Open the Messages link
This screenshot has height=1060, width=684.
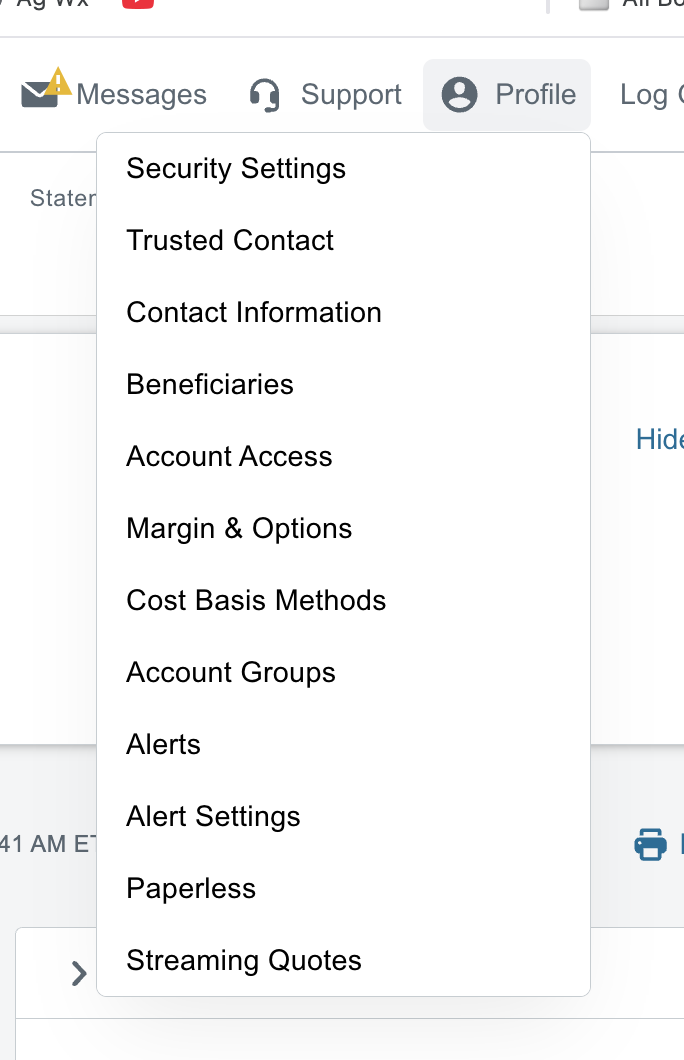pos(141,95)
